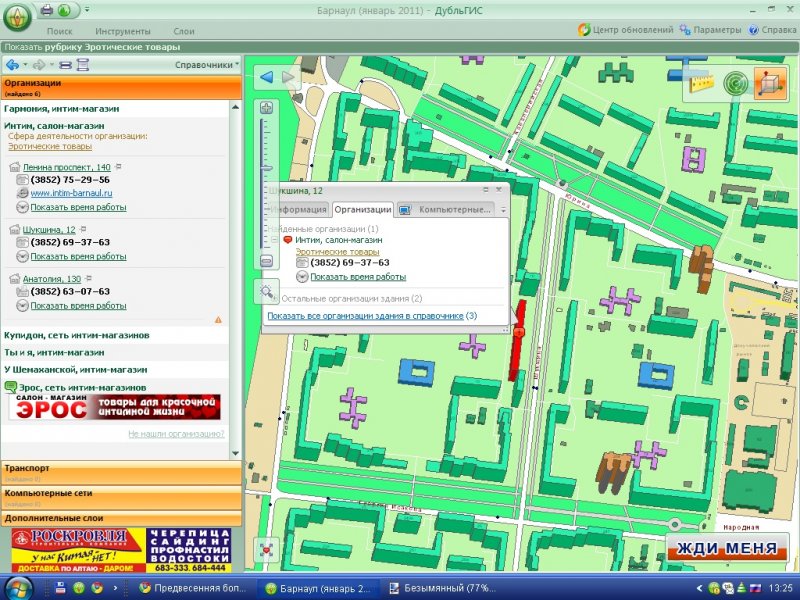Image resolution: width=800 pixels, height=600 pixels.
Task: Collapse all cards icon in directory toolbar
Action: [x=65, y=65]
